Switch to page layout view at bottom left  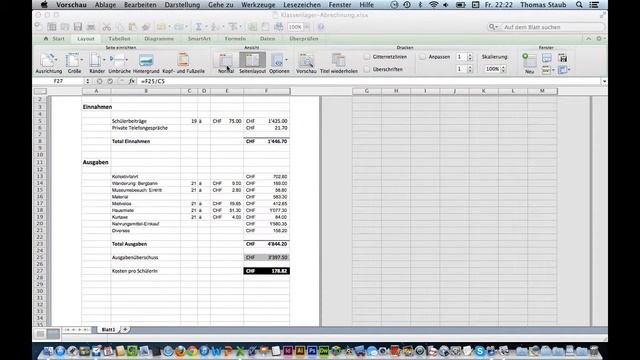point(53,334)
